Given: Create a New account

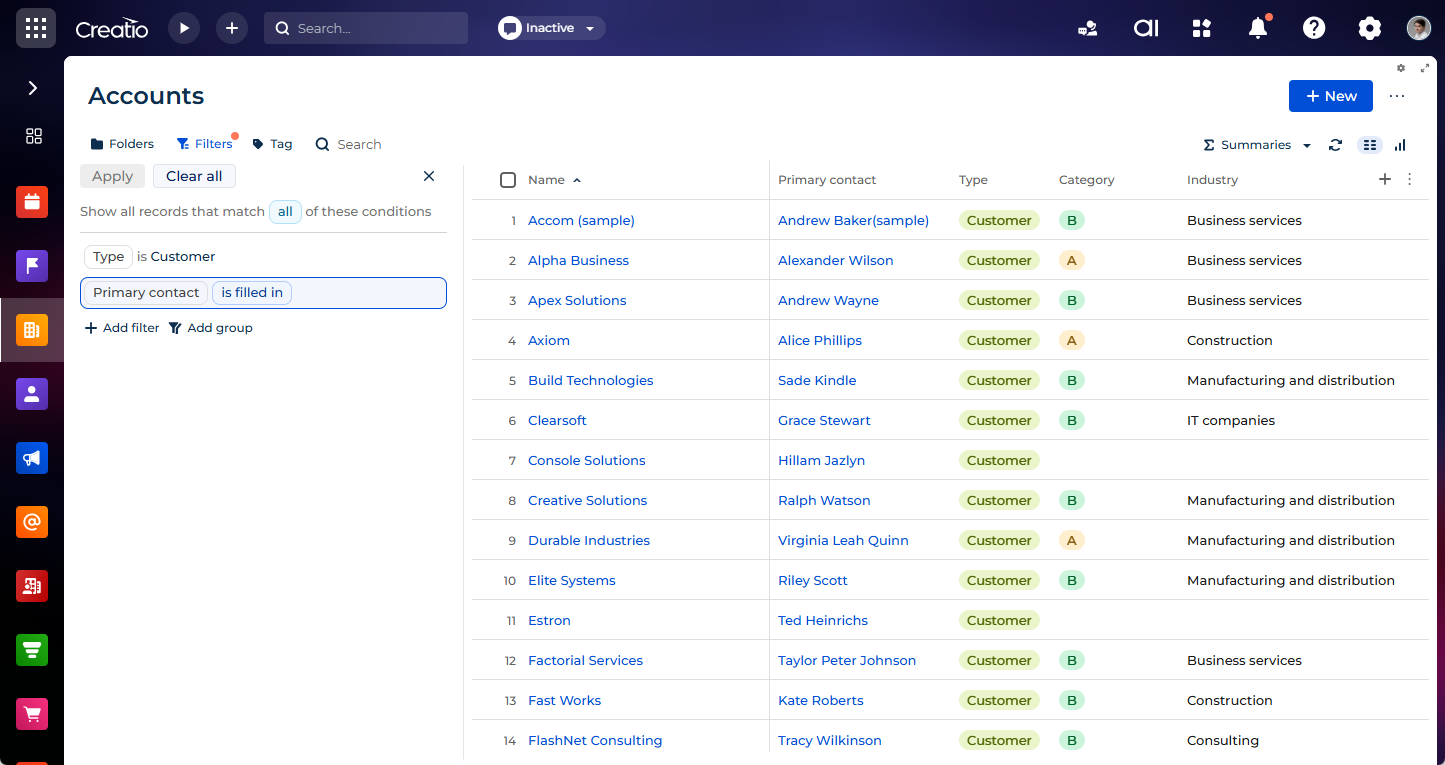Looking at the screenshot, I should (x=1331, y=96).
